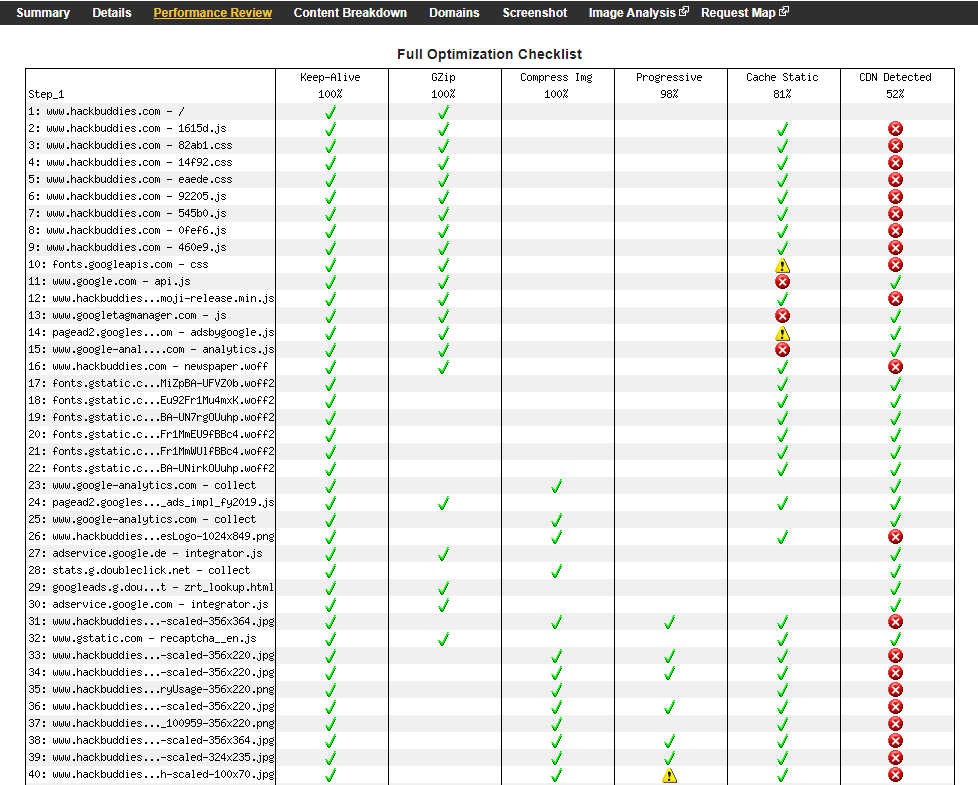Viewport: 978px width, 785px height.
Task: Click the yellow warning icon in adsbygoogle.js row
Action: 782,333
